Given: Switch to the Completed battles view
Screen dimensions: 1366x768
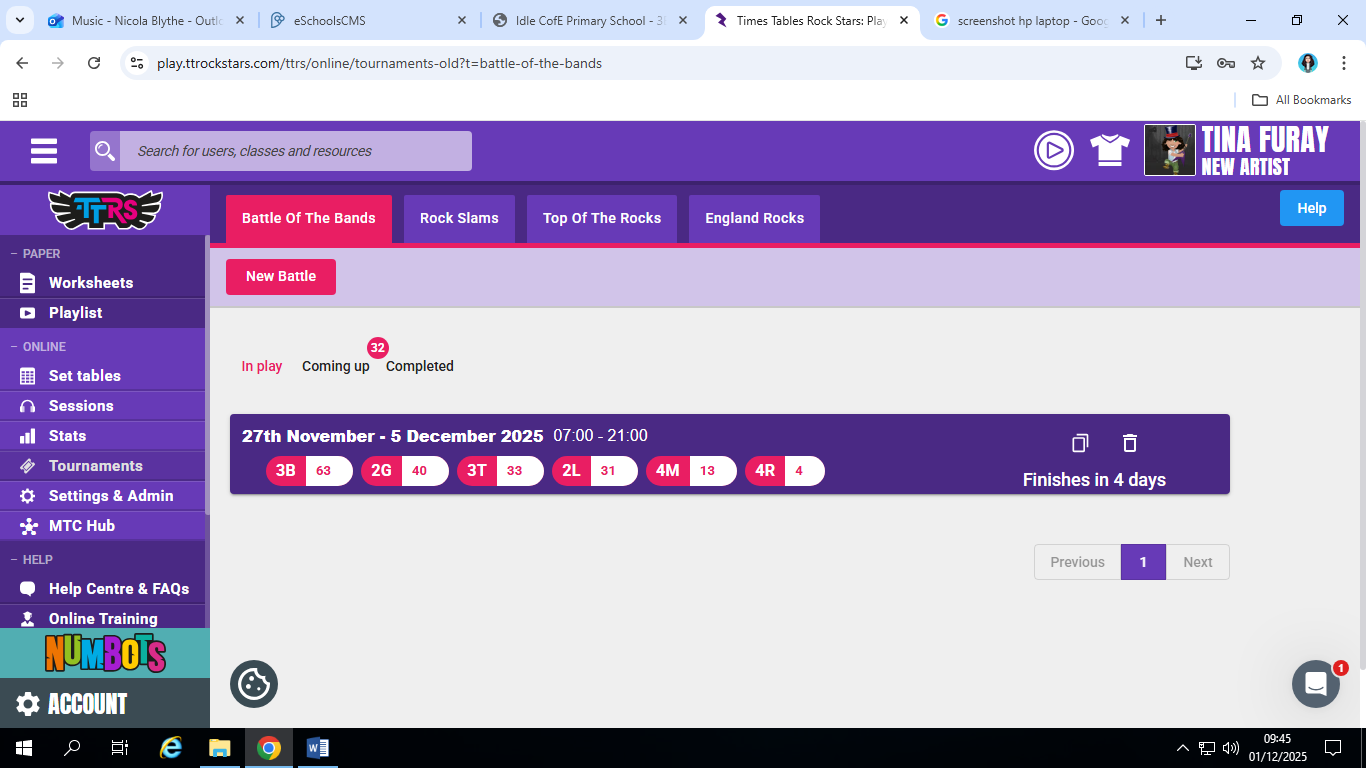Looking at the screenshot, I should tap(420, 366).
